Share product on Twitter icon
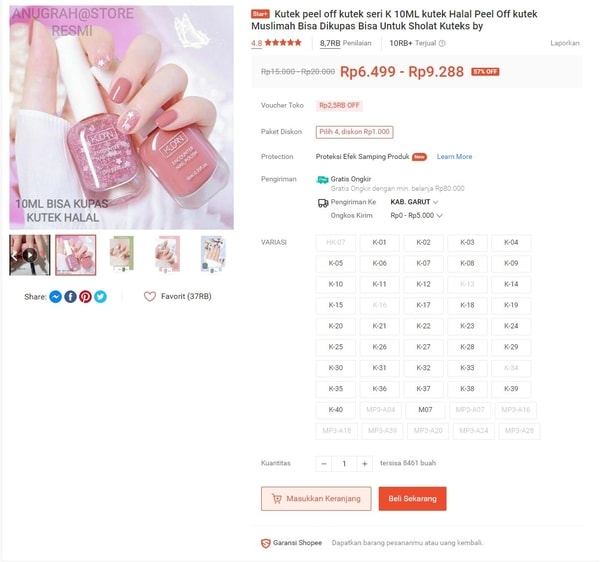Image resolution: width=600 pixels, height=562 pixels. 100,296
